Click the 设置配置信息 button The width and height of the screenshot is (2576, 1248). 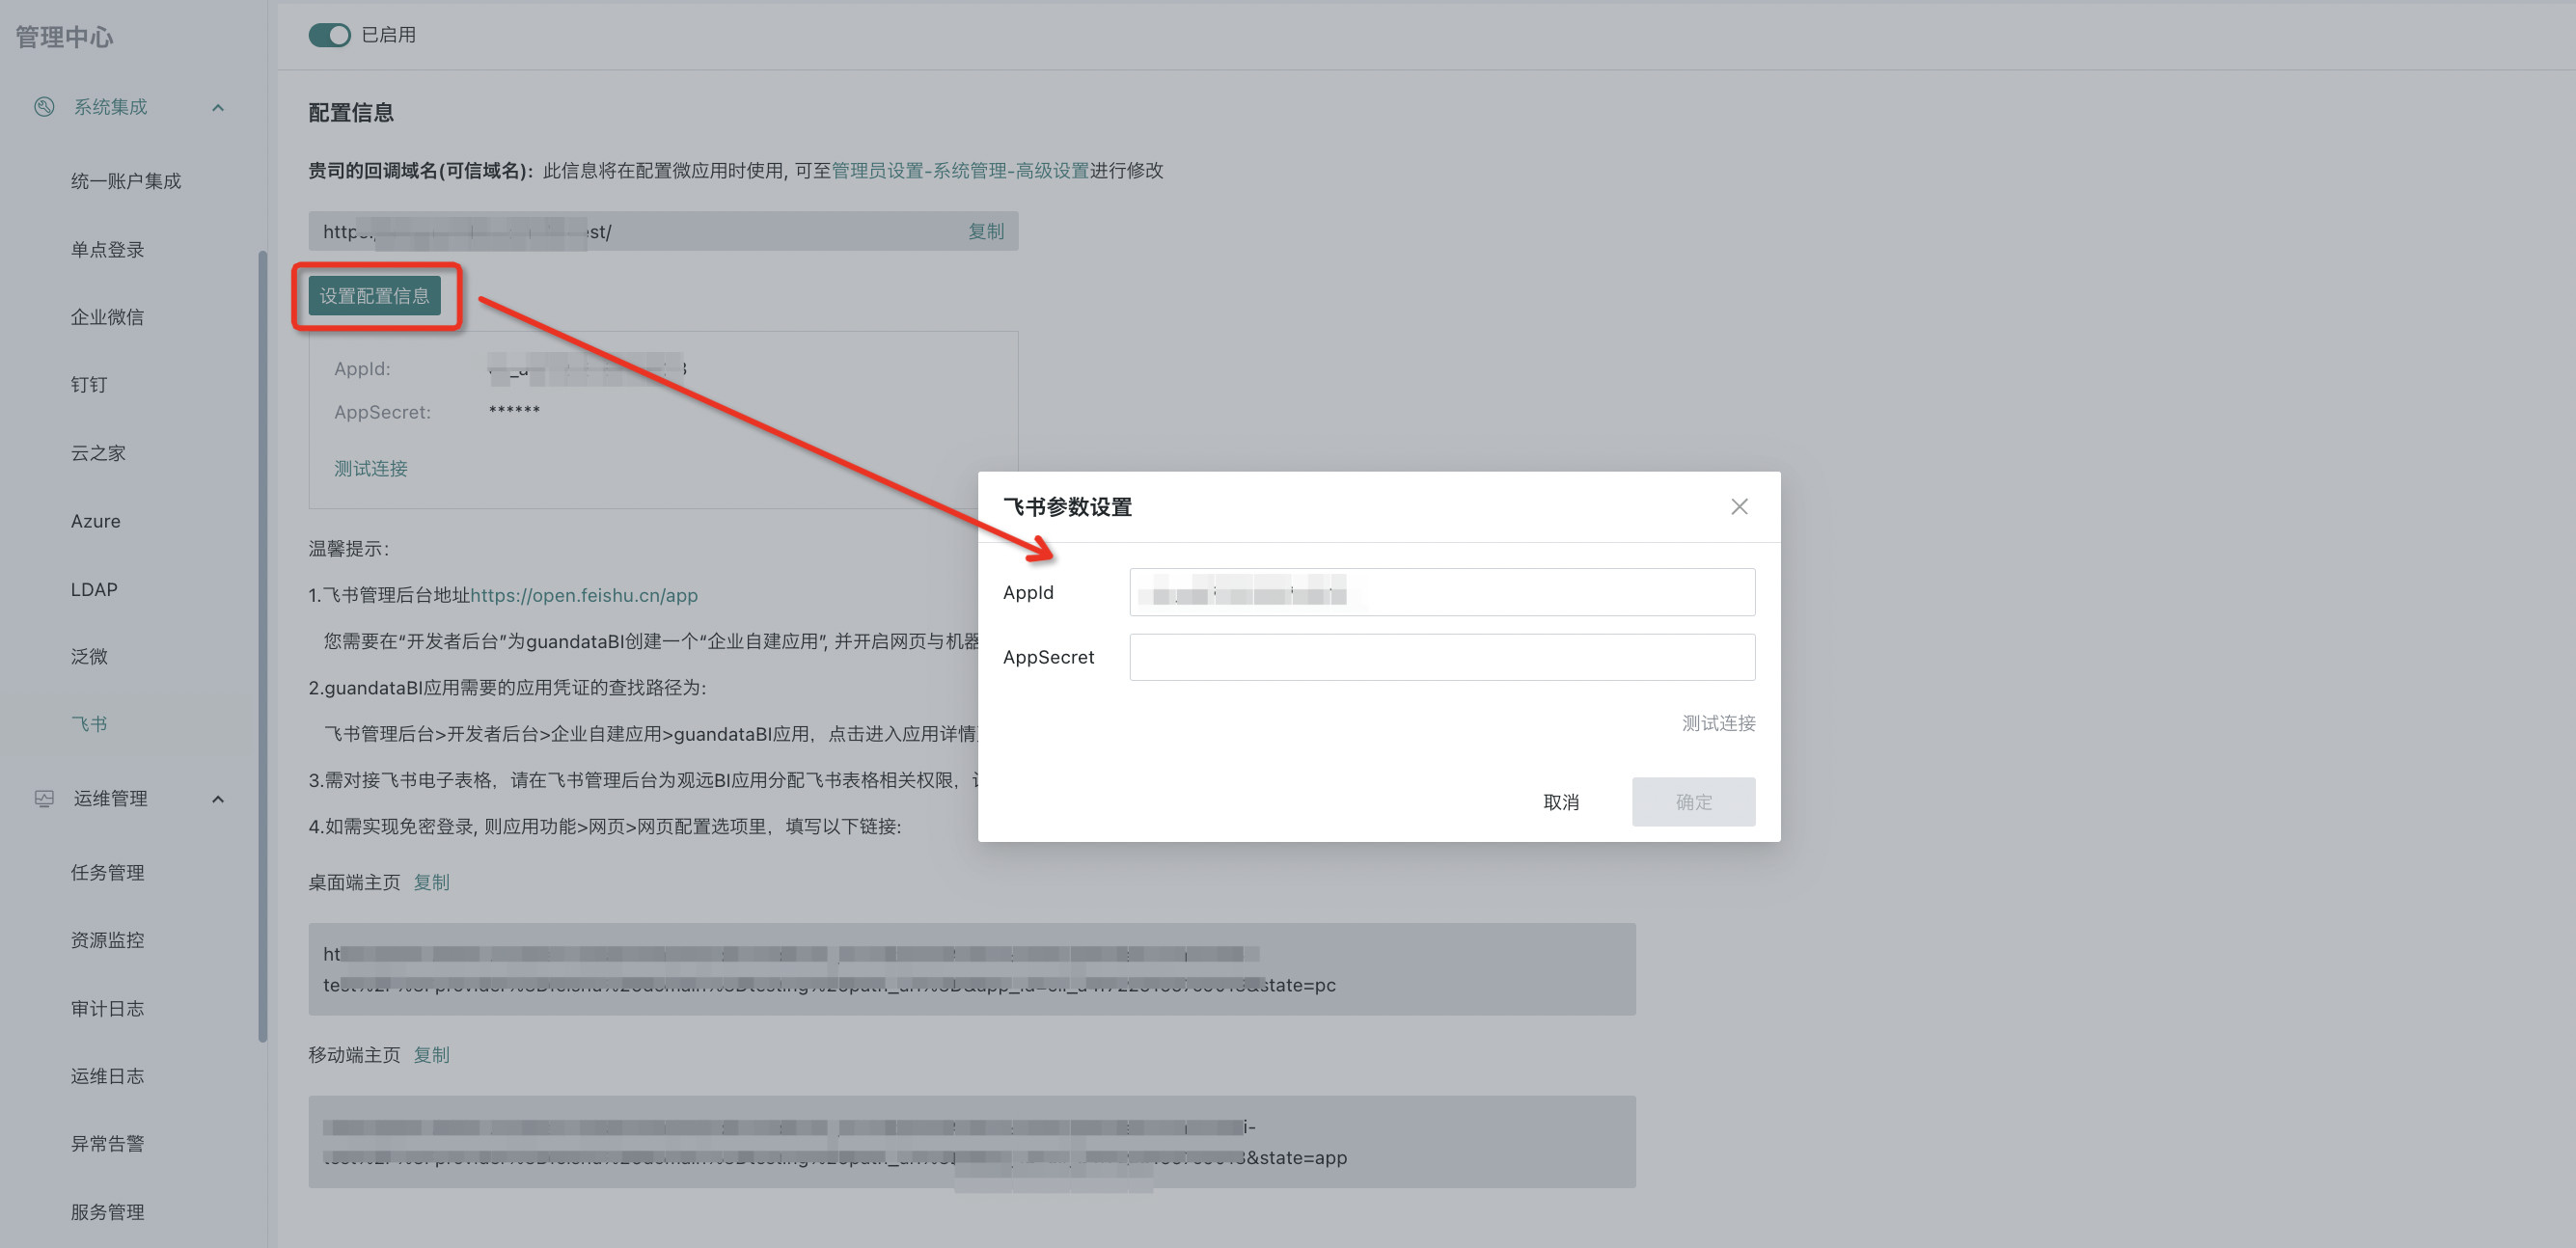tap(374, 296)
